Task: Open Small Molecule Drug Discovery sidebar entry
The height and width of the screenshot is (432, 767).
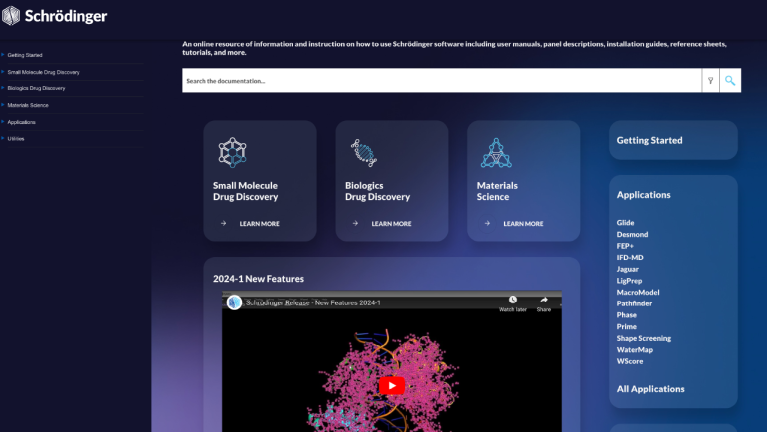Action: click(x=44, y=72)
